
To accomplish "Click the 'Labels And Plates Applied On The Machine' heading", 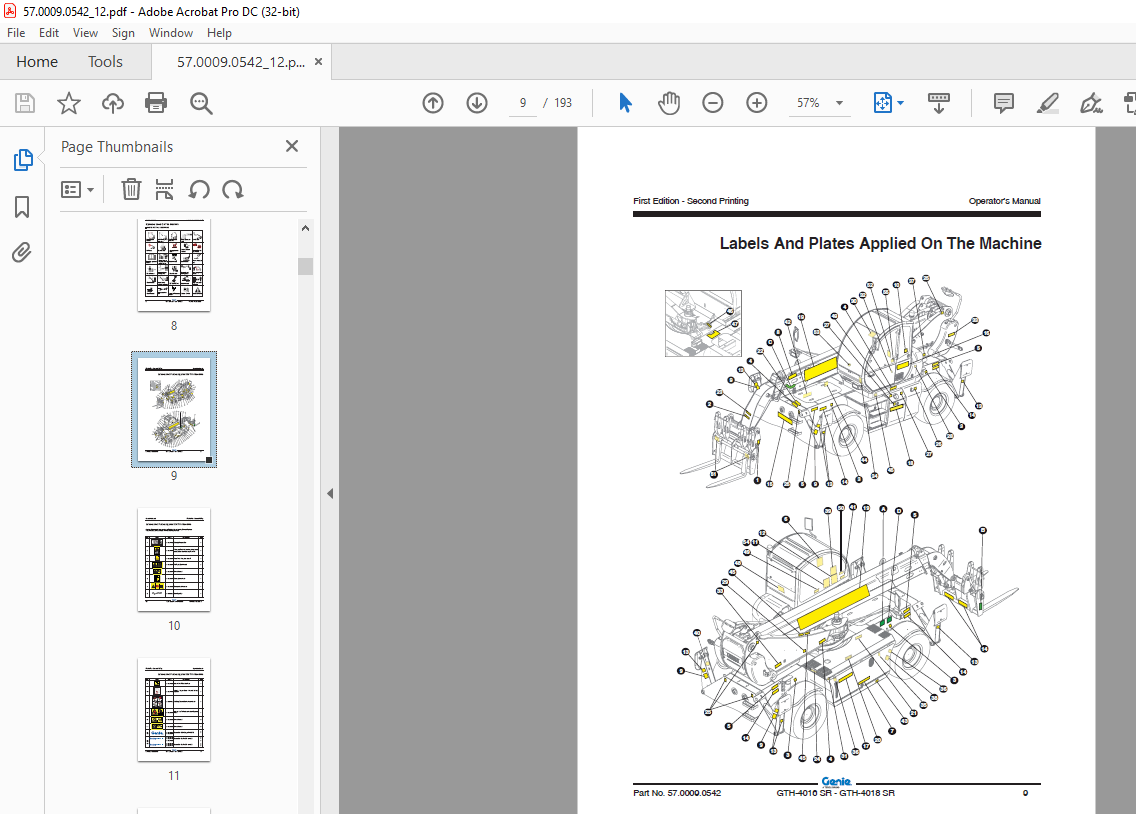I will coord(880,243).
